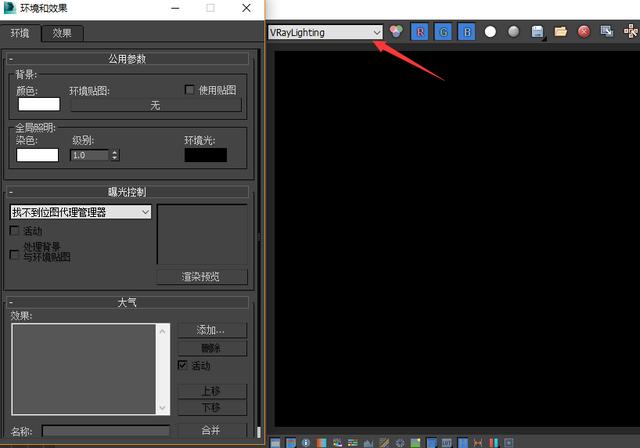Screen dimensions: 640x448
Task: Toggle levels histogram icon
Action: (368, 443)
